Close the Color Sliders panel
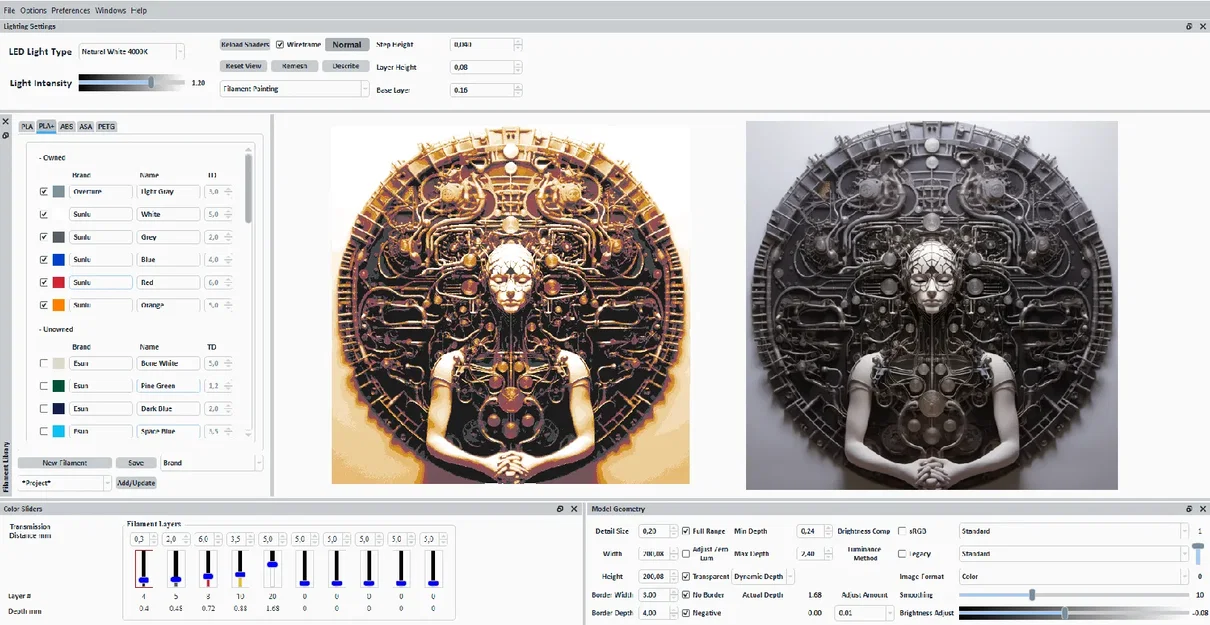1210x625 pixels. tap(574, 509)
